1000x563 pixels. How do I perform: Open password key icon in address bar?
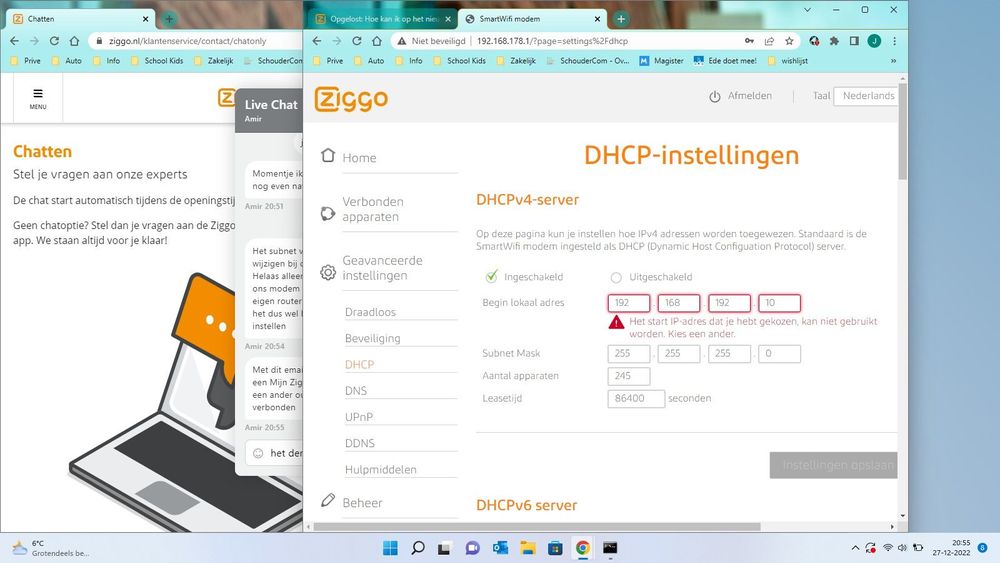[x=749, y=41]
